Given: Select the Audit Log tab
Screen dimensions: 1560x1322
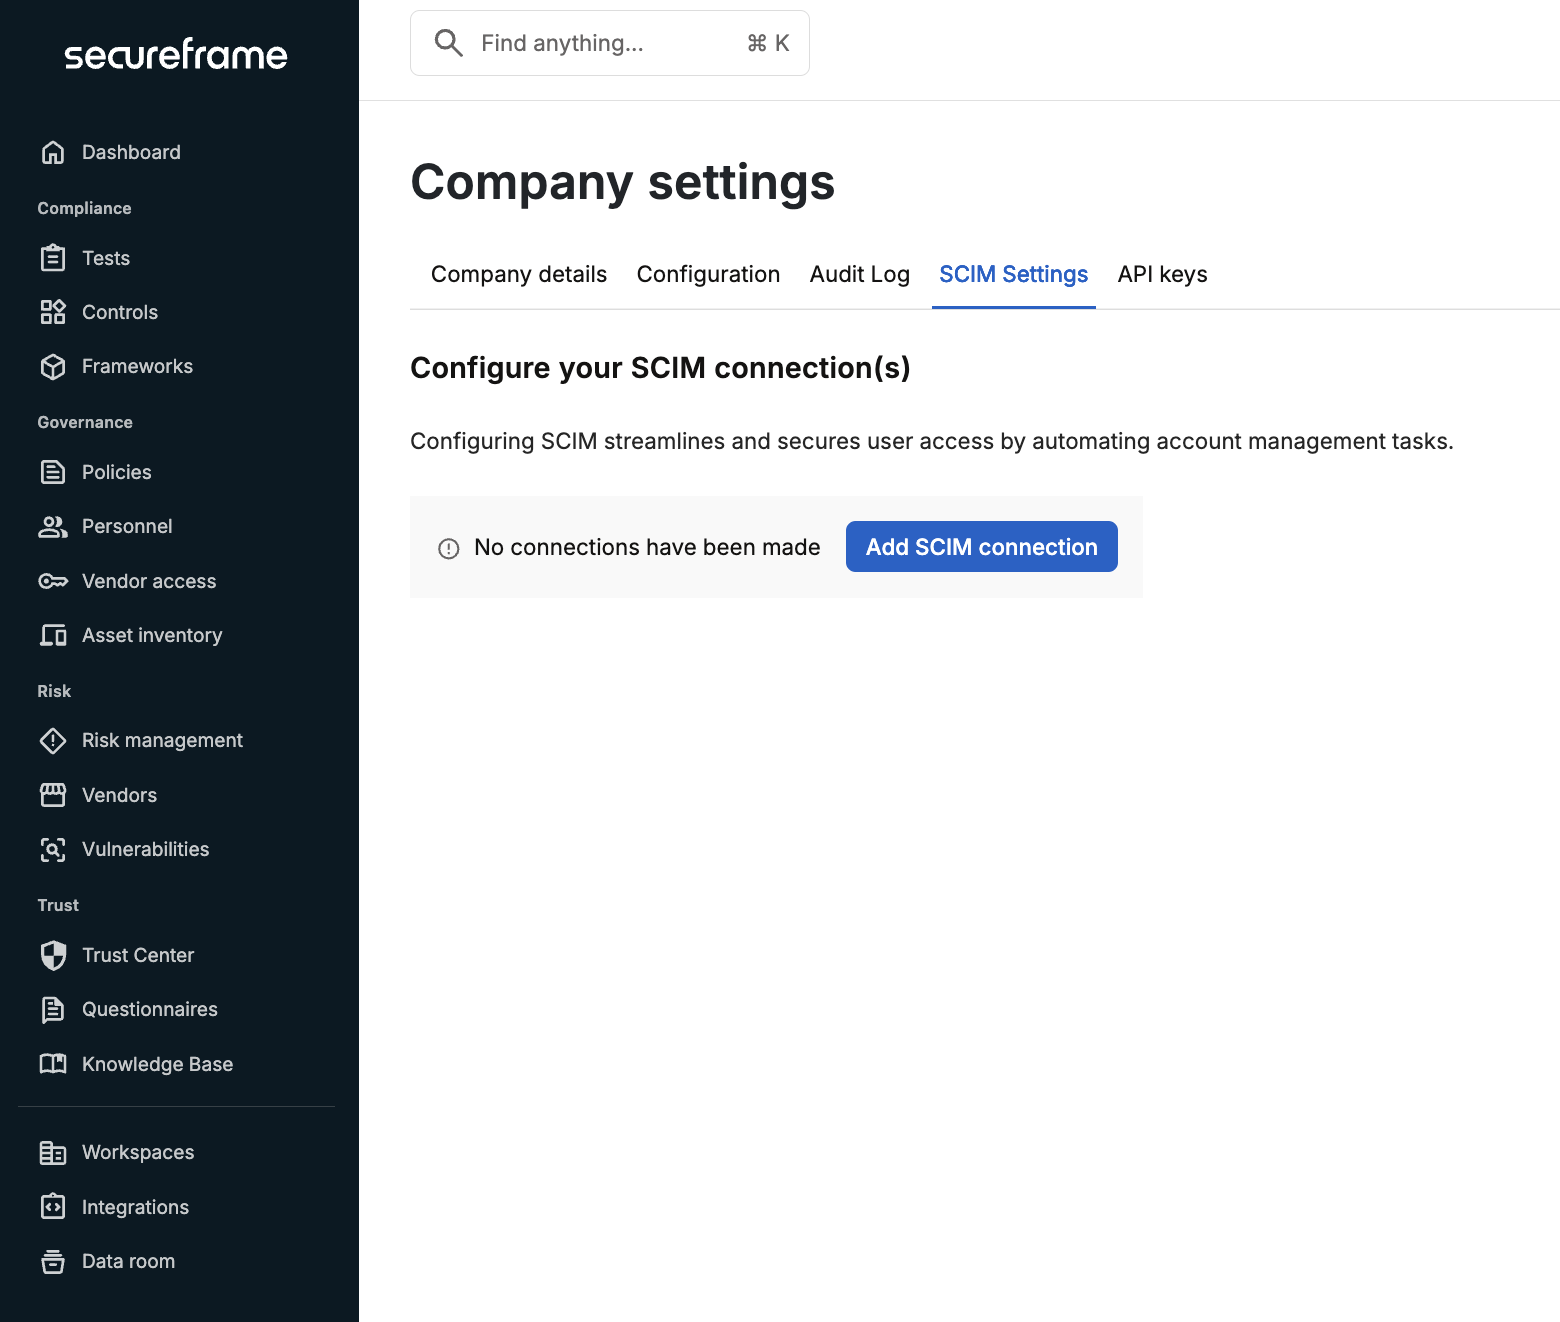Looking at the screenshot, I should 860,274.
